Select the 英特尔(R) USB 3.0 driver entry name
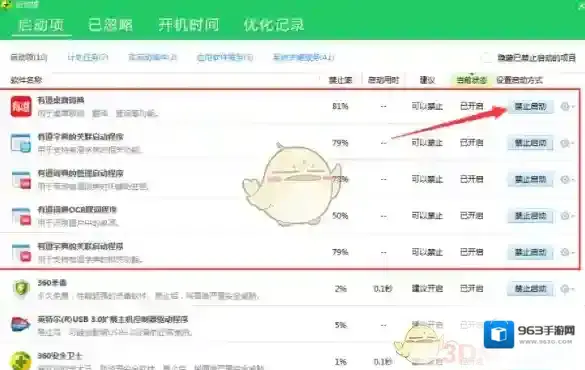The height and width of the screenshot is (370, 585). (113, 319)
